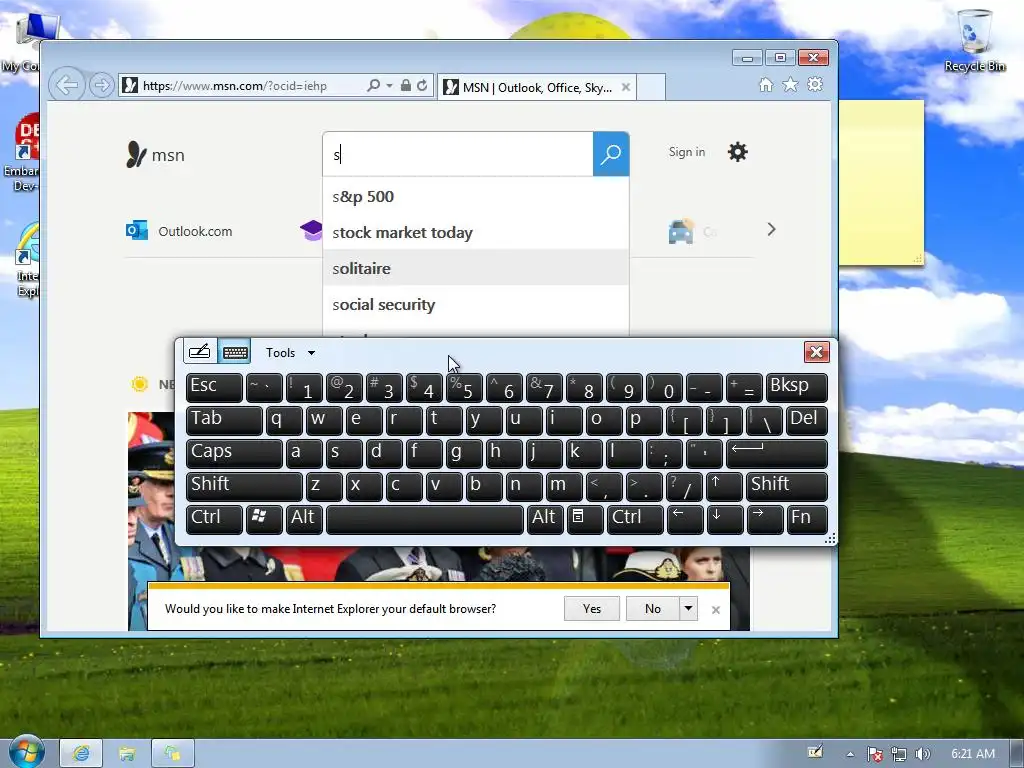Open Windows Explorer folder taskbar icon
Screen dimensions: 1024x768
pyautogui.click(x=127, y=753)
